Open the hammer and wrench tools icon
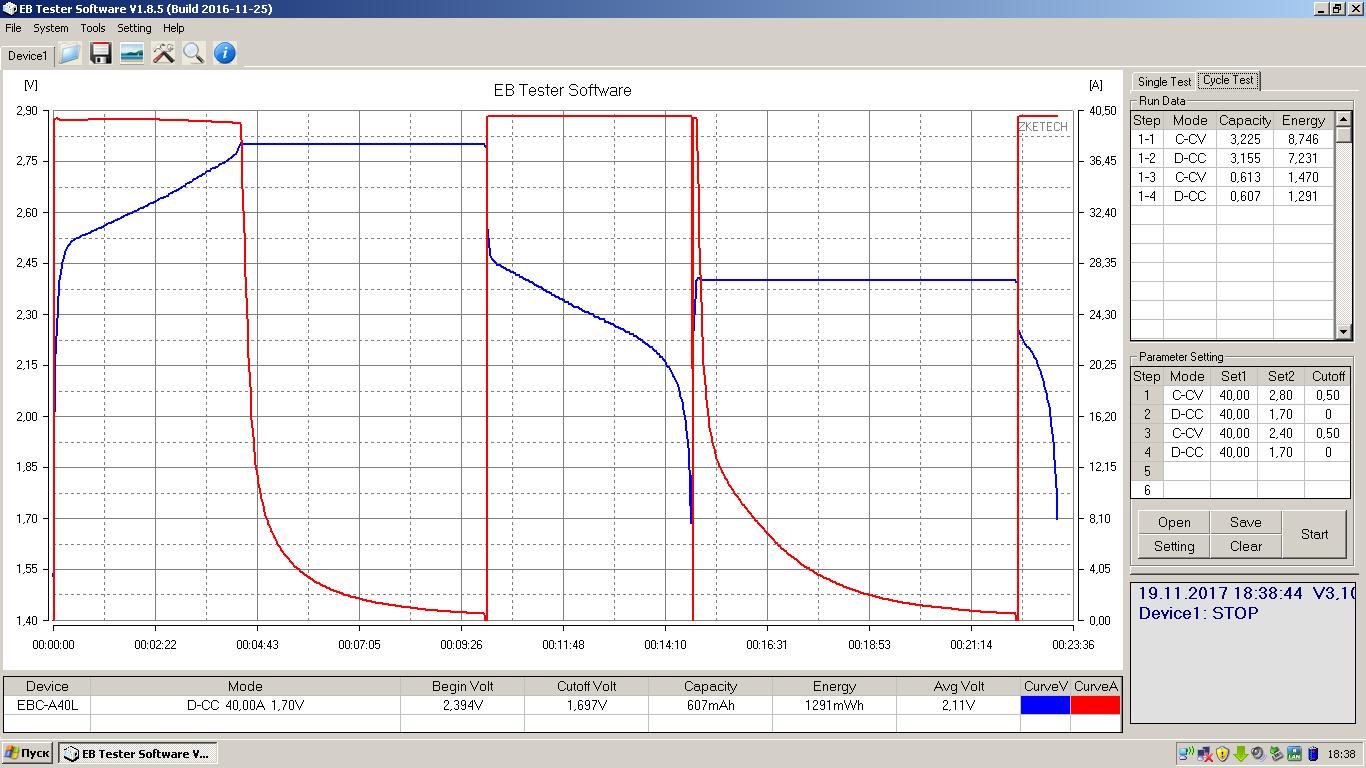The image size is (1366, 768). point(163,54)
